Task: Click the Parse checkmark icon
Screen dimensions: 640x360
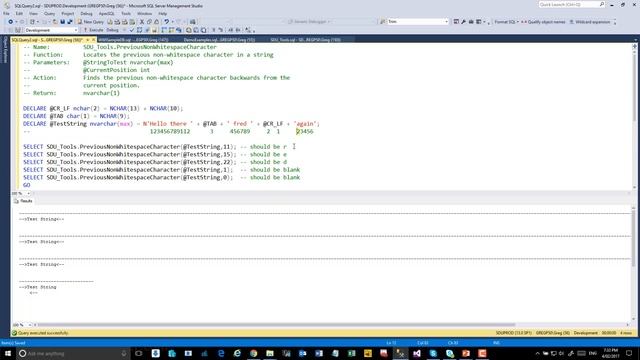Action: tap(131, 30)
